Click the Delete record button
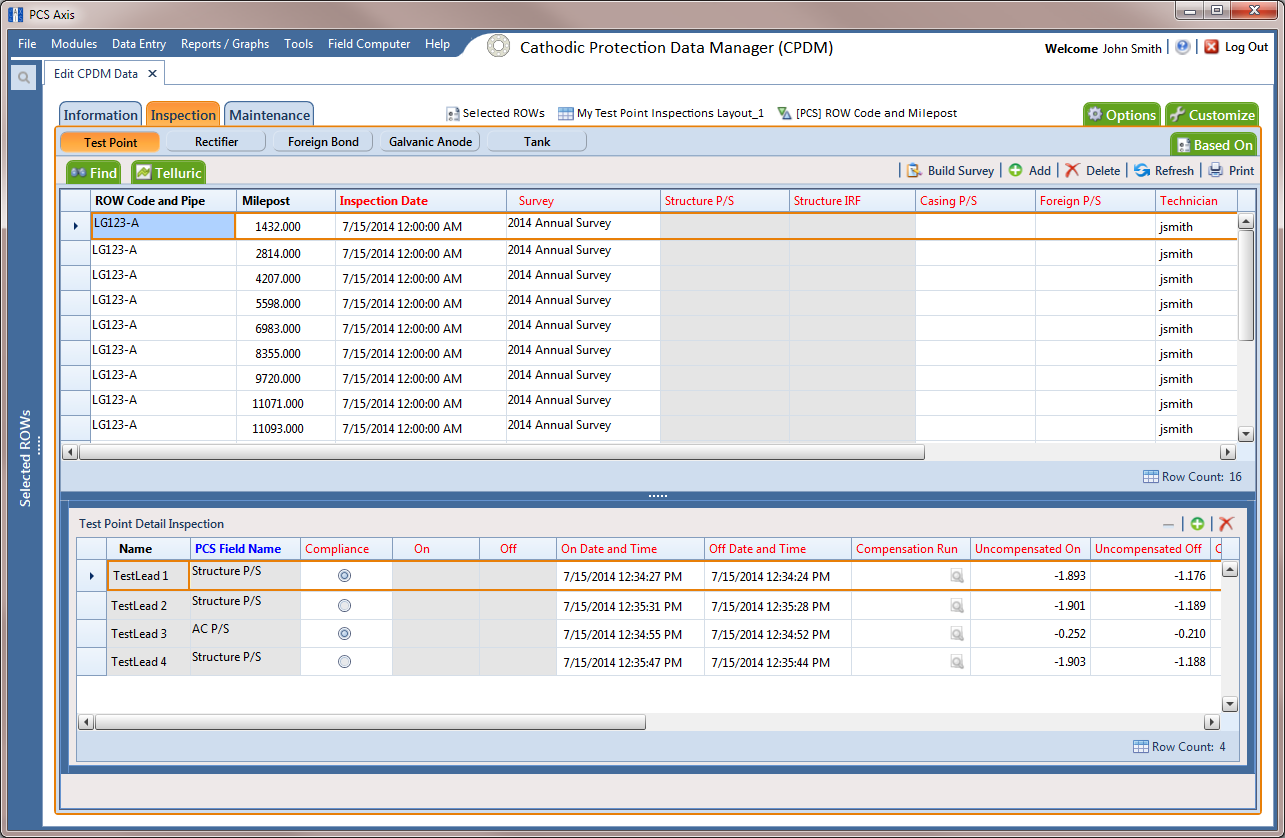Image resolution: width=1285 pixels, height=838 pixels. 1092,171
